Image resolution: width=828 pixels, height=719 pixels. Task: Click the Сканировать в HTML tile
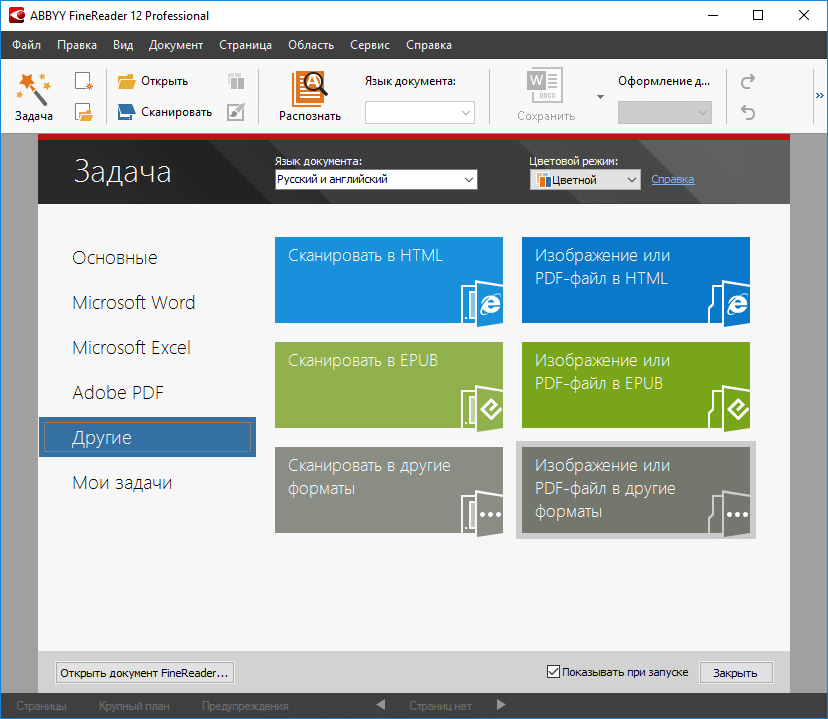point(389,280)
